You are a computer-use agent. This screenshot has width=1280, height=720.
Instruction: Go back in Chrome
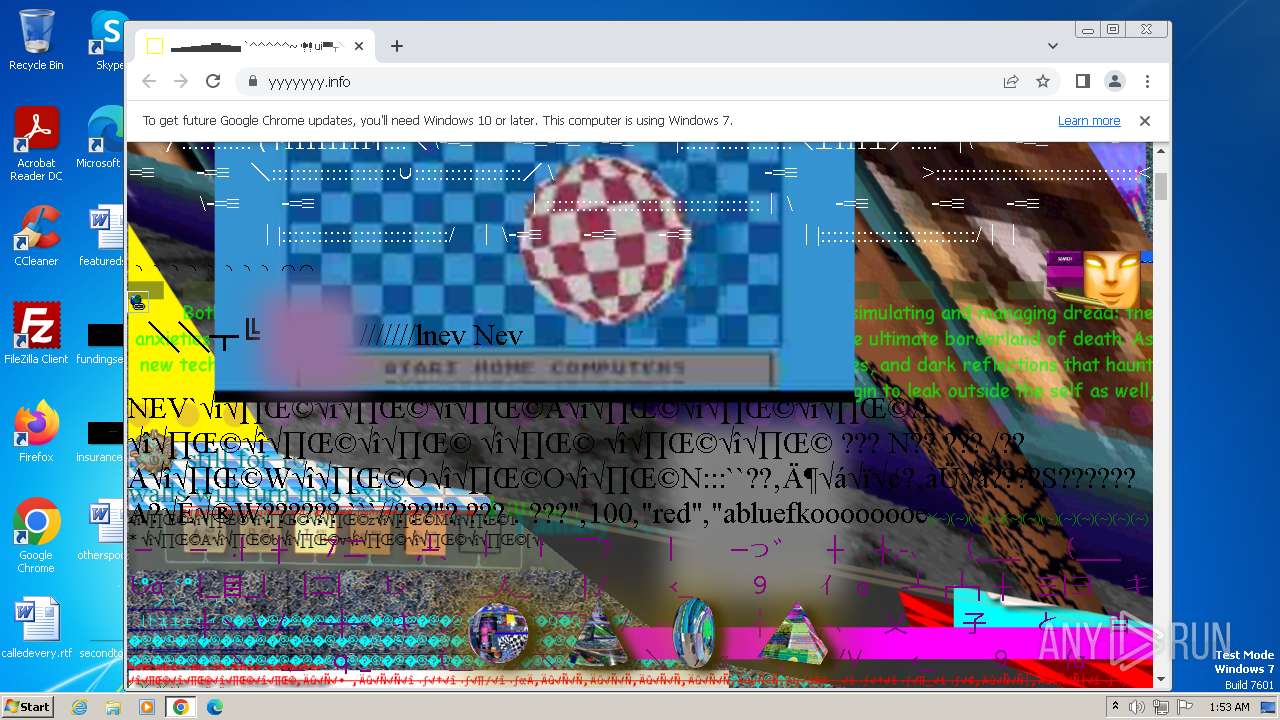click(x=149, y=82)
